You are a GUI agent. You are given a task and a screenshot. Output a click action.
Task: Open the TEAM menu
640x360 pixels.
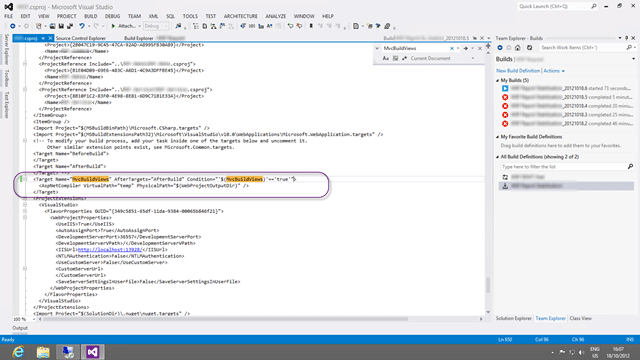134,16
